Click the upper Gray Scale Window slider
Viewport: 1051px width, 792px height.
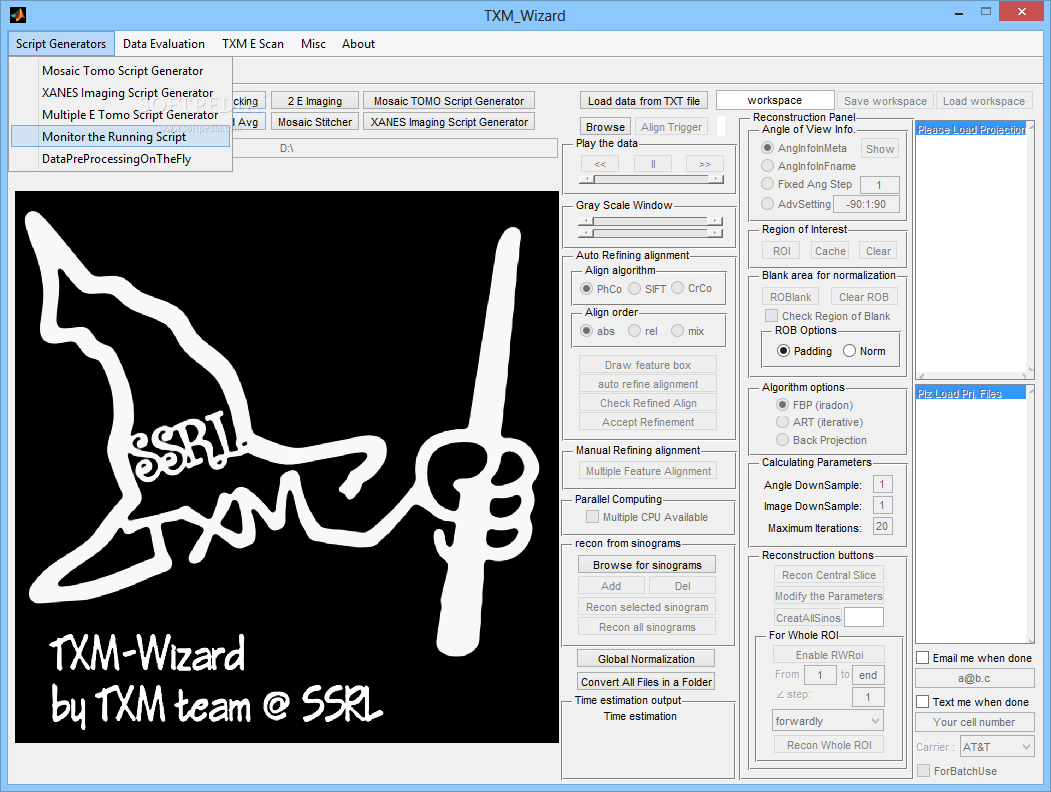(x=651, y=221)
